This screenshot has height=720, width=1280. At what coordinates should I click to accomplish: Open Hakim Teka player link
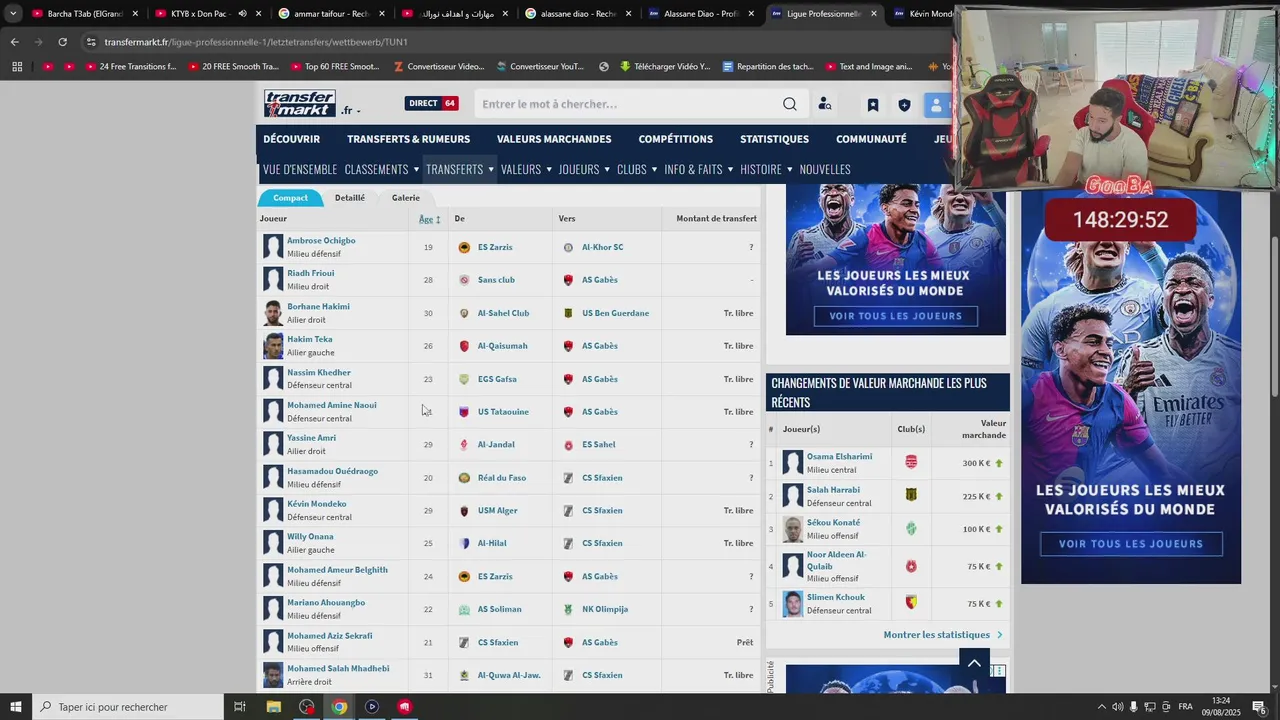[310, 339]
